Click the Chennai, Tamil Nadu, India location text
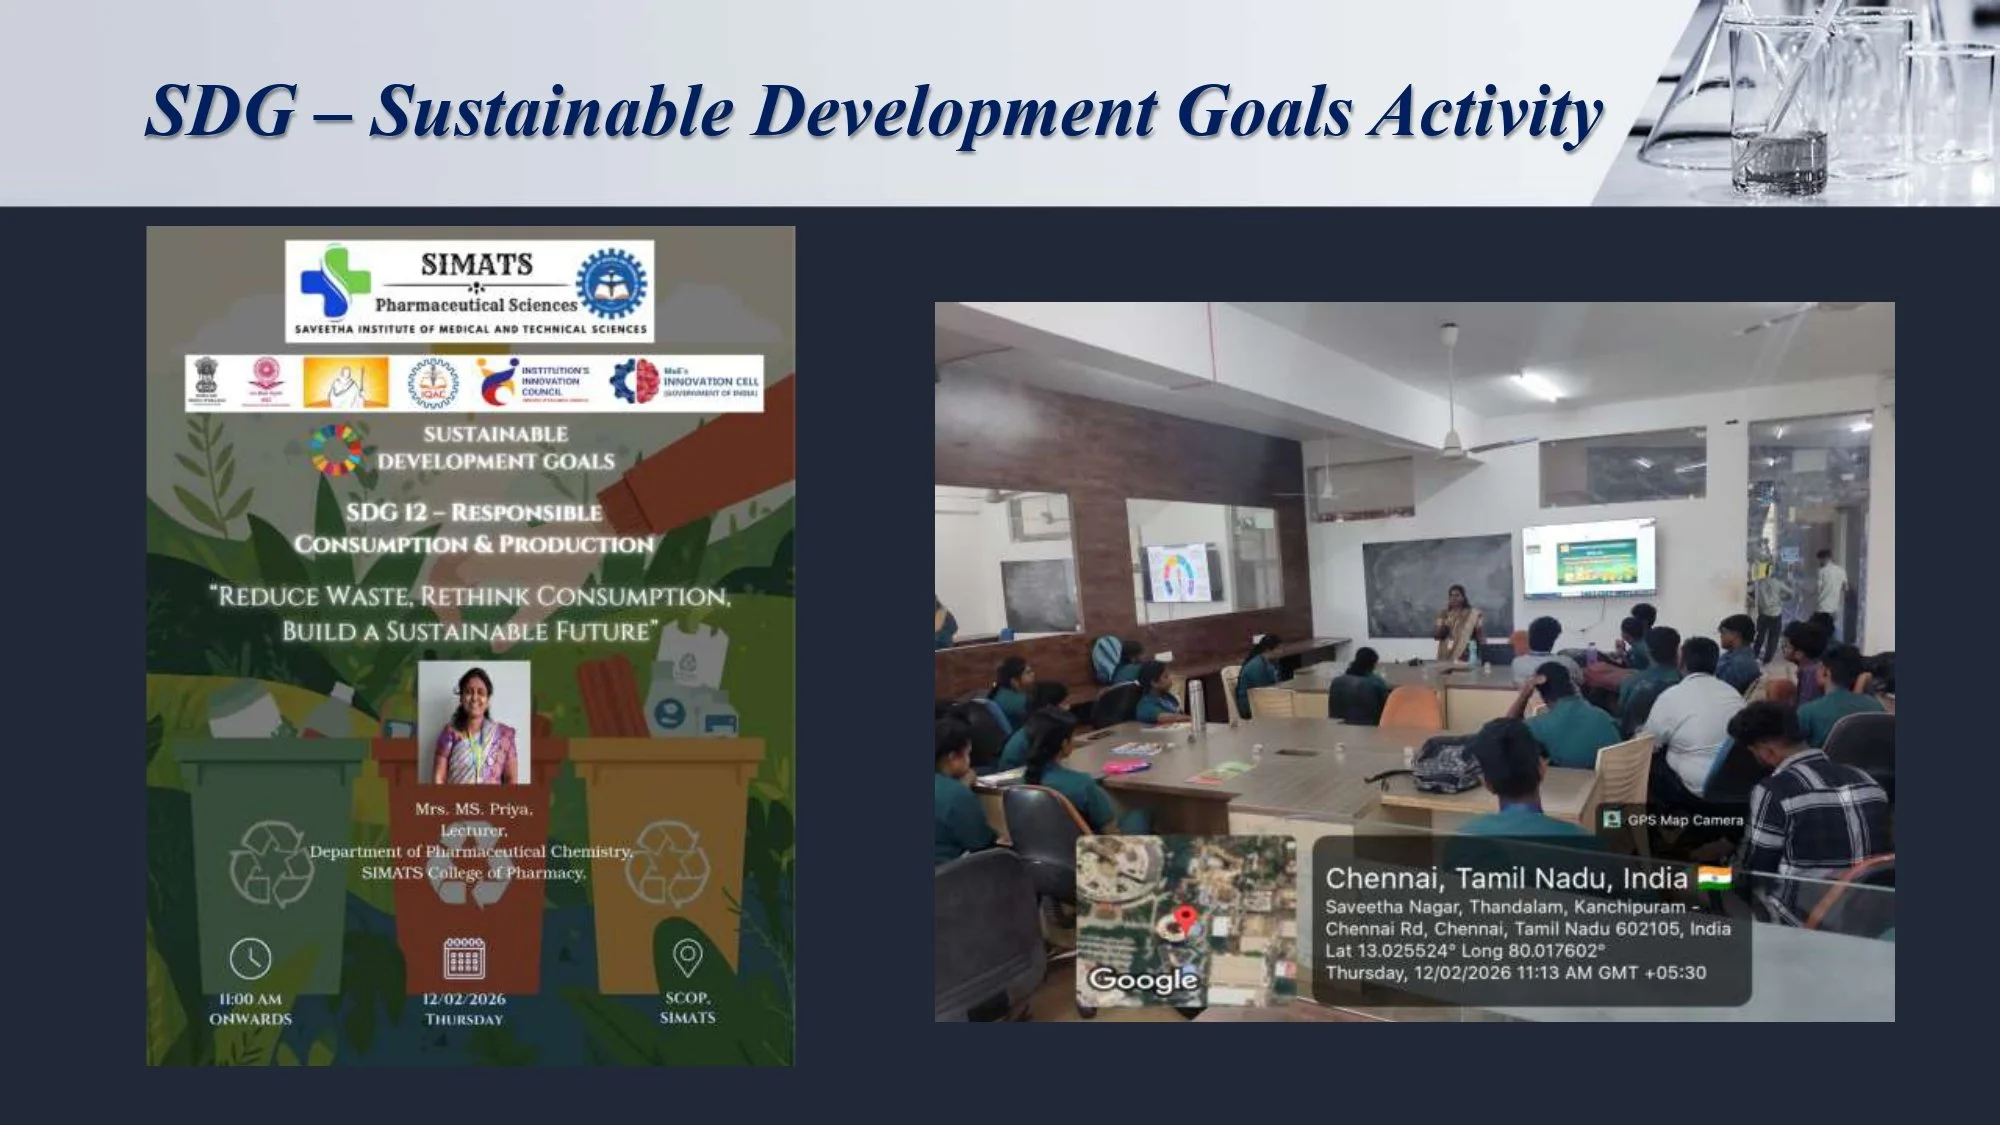Image resolution: width=2000 pixels, height=1125 pixels. click(x=1506, y=878)
